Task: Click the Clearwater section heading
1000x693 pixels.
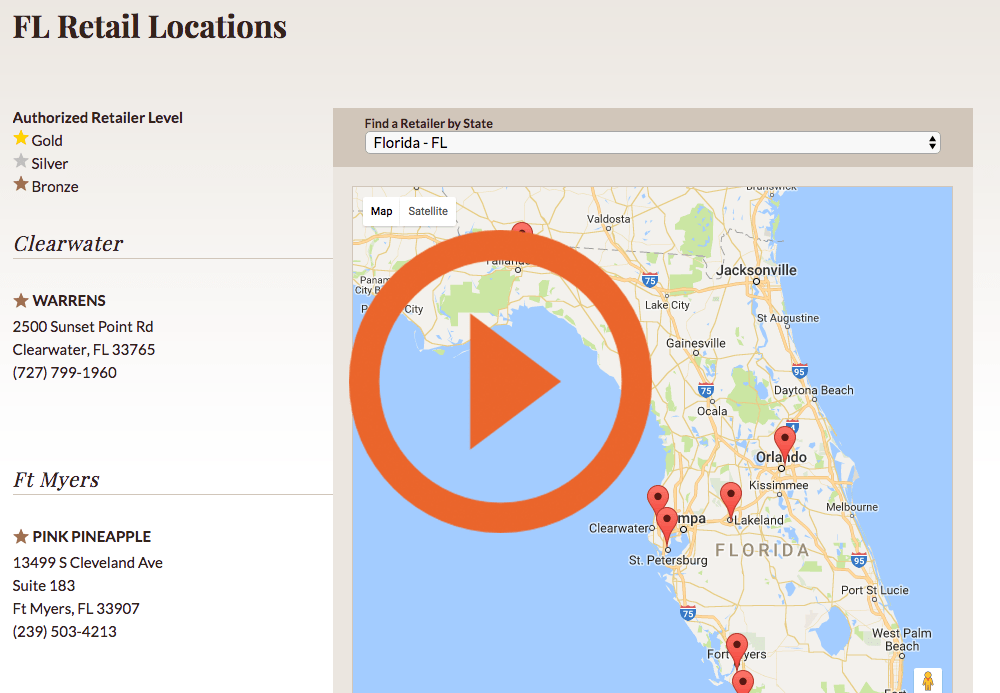Action: tap(68, 244)
